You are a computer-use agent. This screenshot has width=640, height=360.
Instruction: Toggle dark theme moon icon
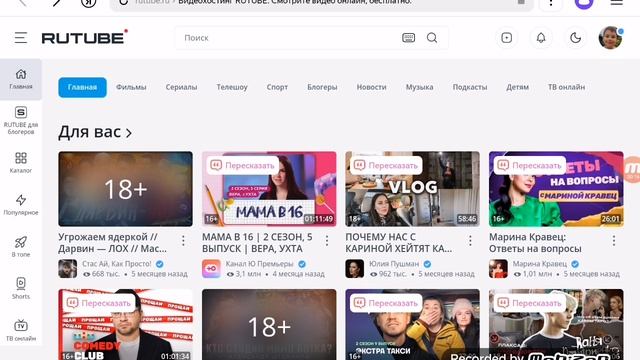pos(575,38)
